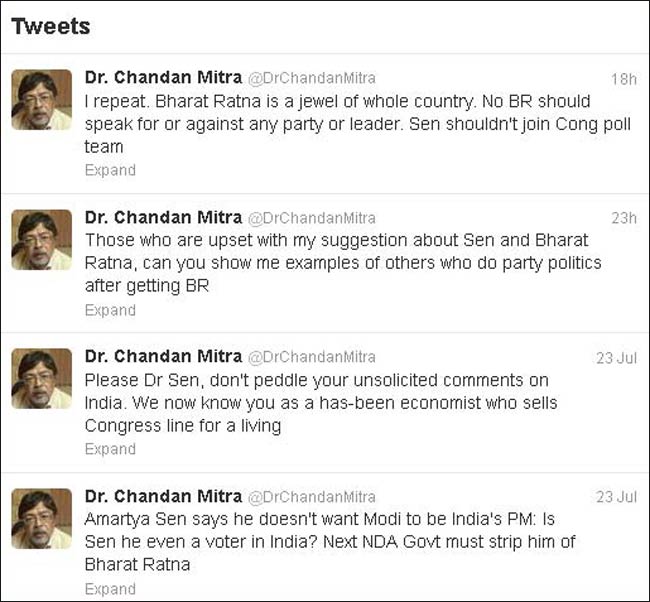Open Dr. Chandan Mitra name on 23h tweet

(163, 217)
